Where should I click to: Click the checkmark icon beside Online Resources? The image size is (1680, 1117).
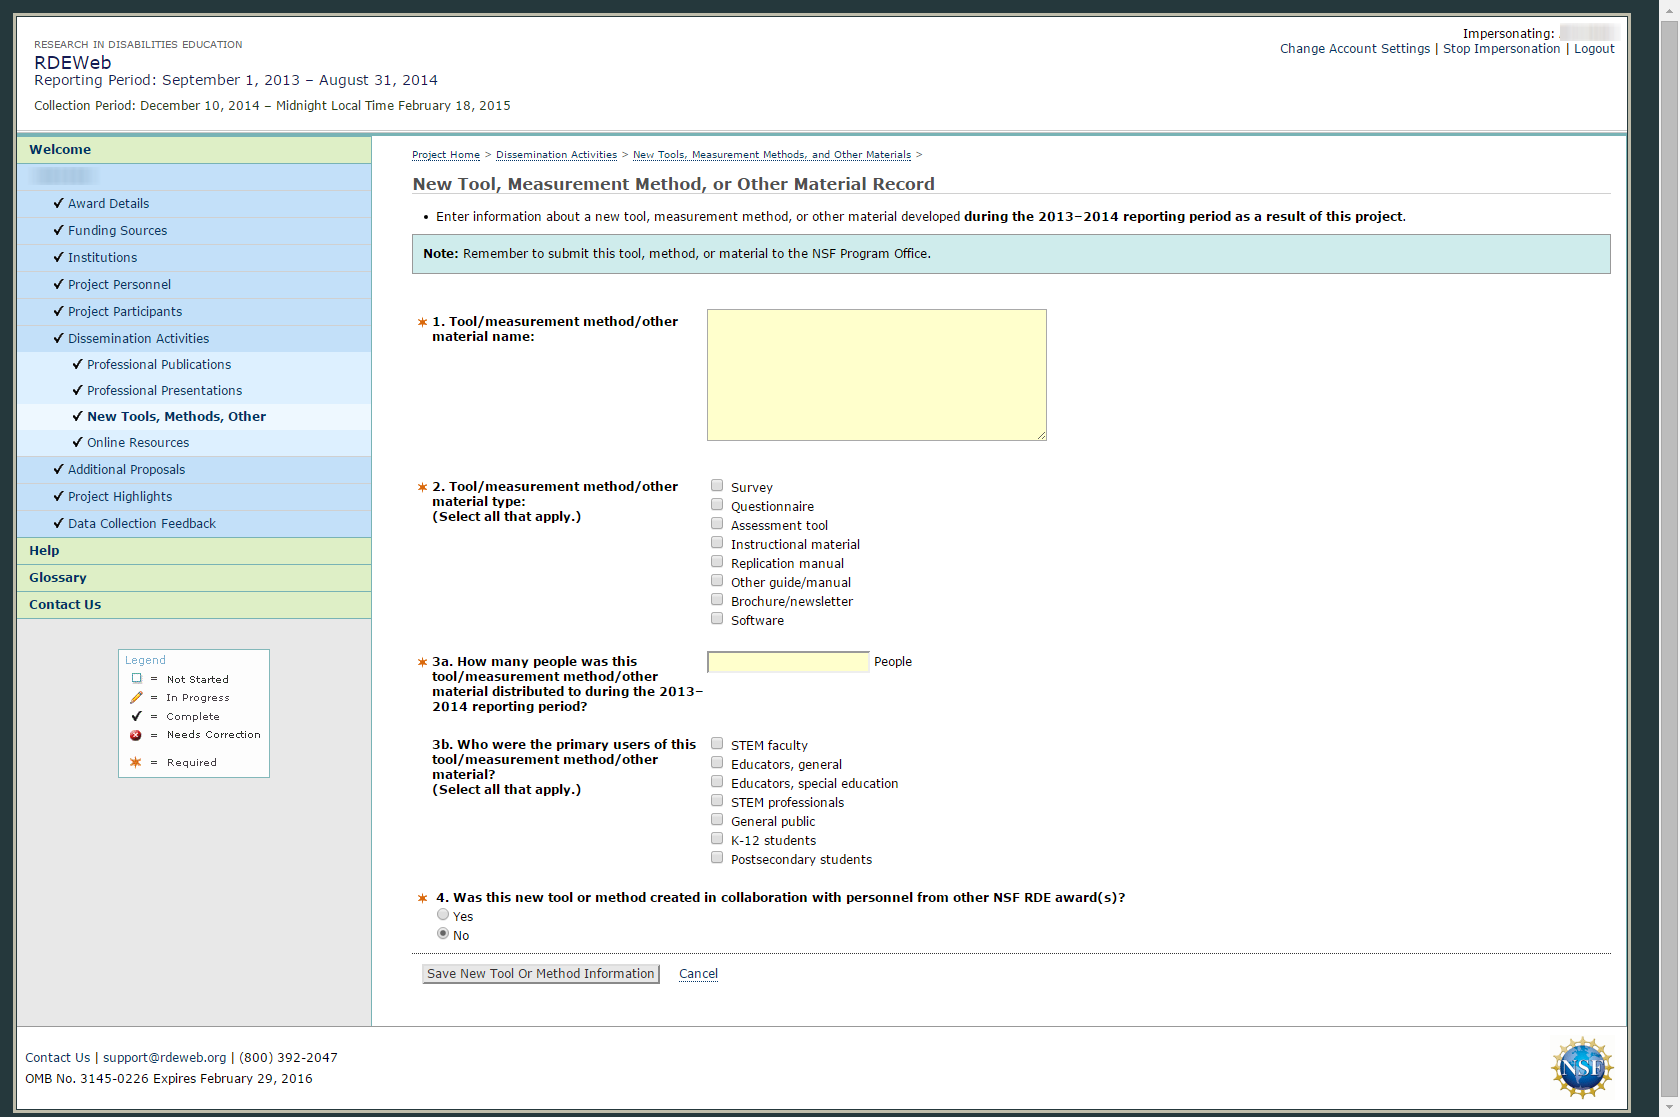tap(77, 442)
